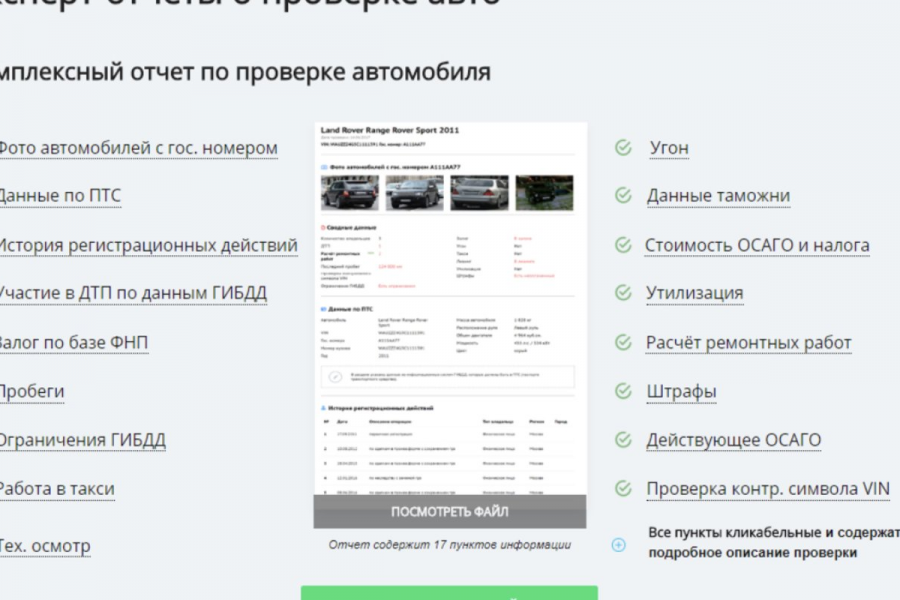The width and height of the screenshot is (900, 600).
Task: Click the ПОСМОТРЕТЬ ФАЙЛ button
Action: [450, 512]
